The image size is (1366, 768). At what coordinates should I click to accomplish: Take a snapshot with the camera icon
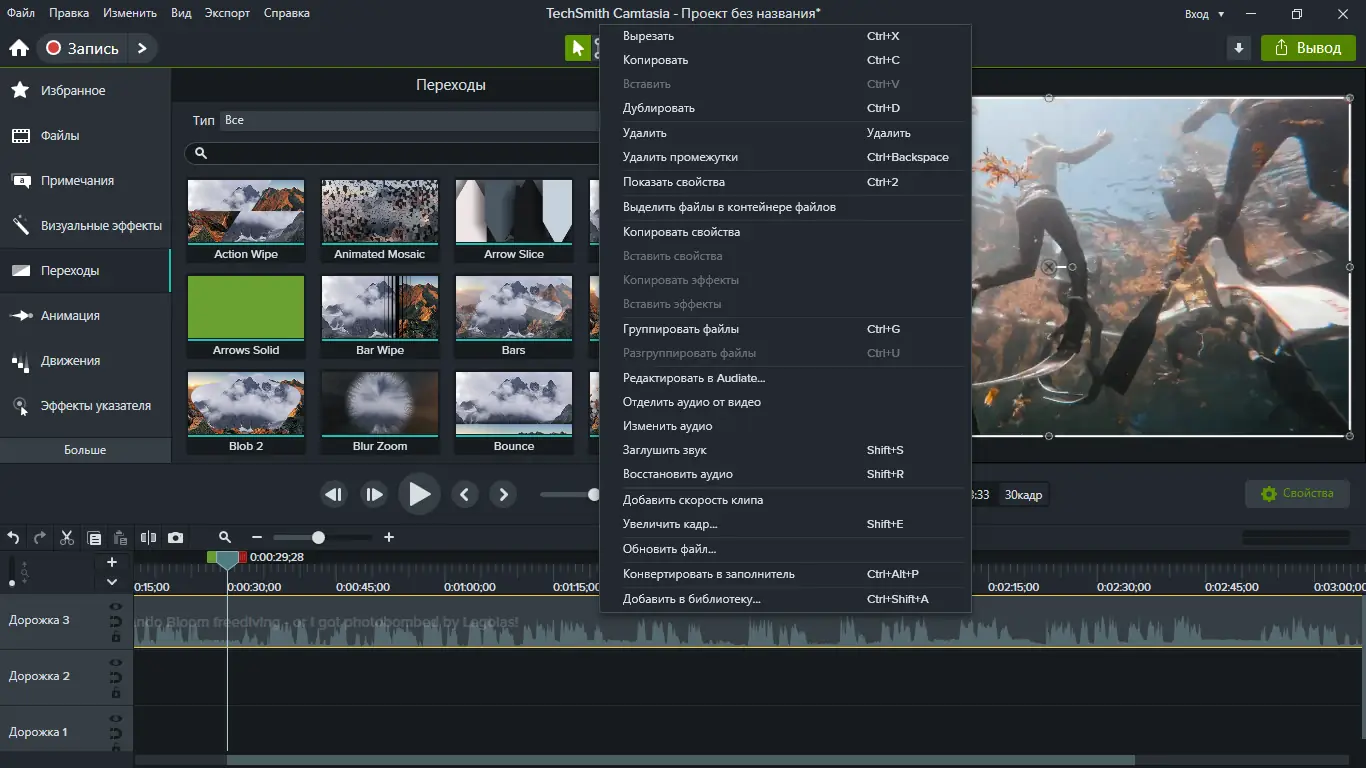176,538
